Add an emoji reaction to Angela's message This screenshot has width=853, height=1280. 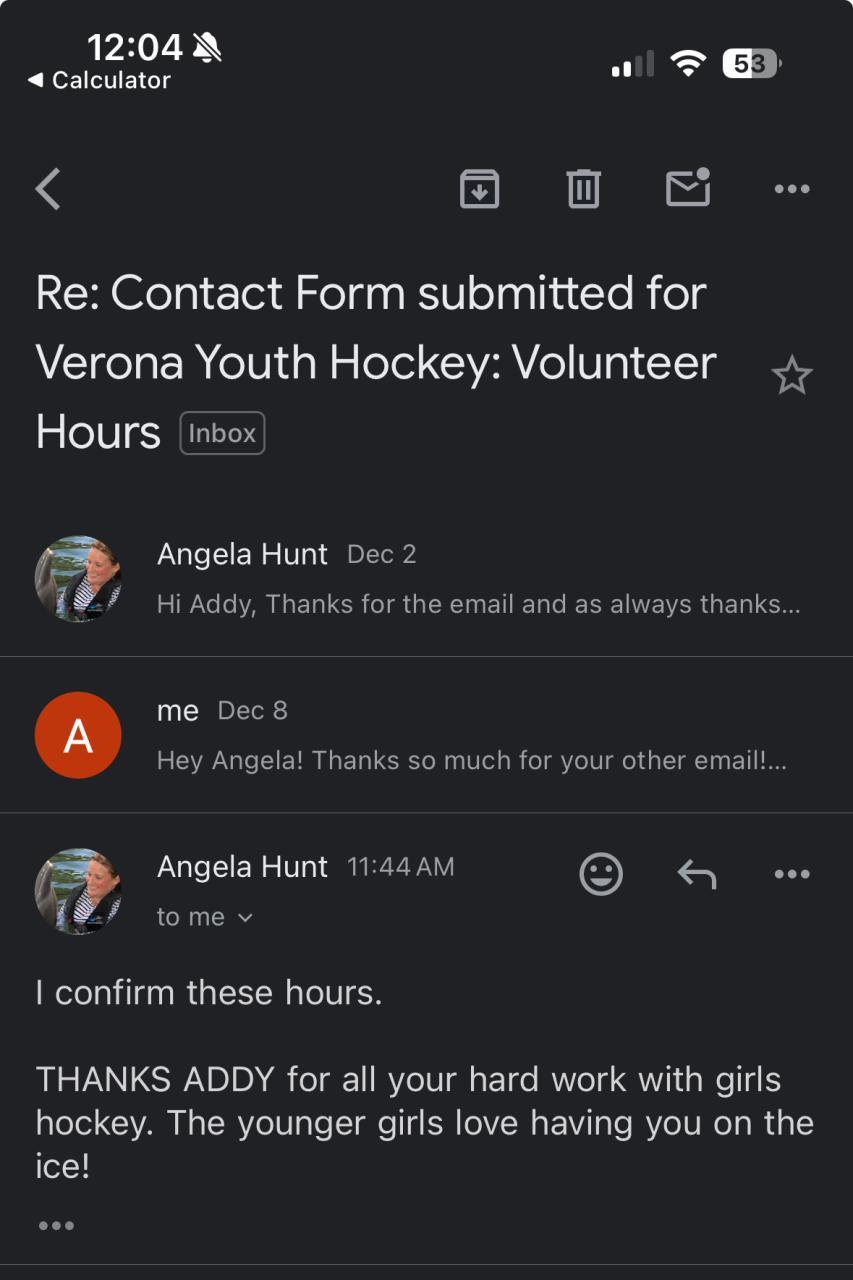[x=601, y=874]
